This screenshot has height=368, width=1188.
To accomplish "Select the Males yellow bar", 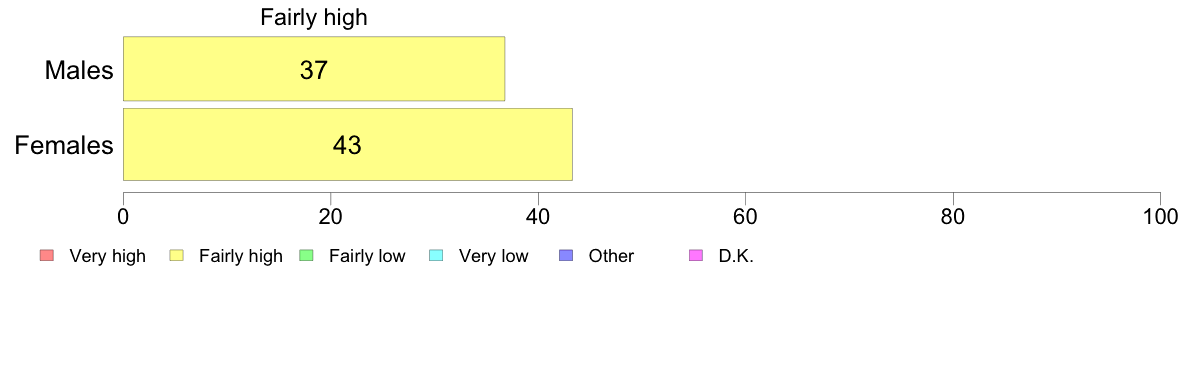I will tap(314, 68).
